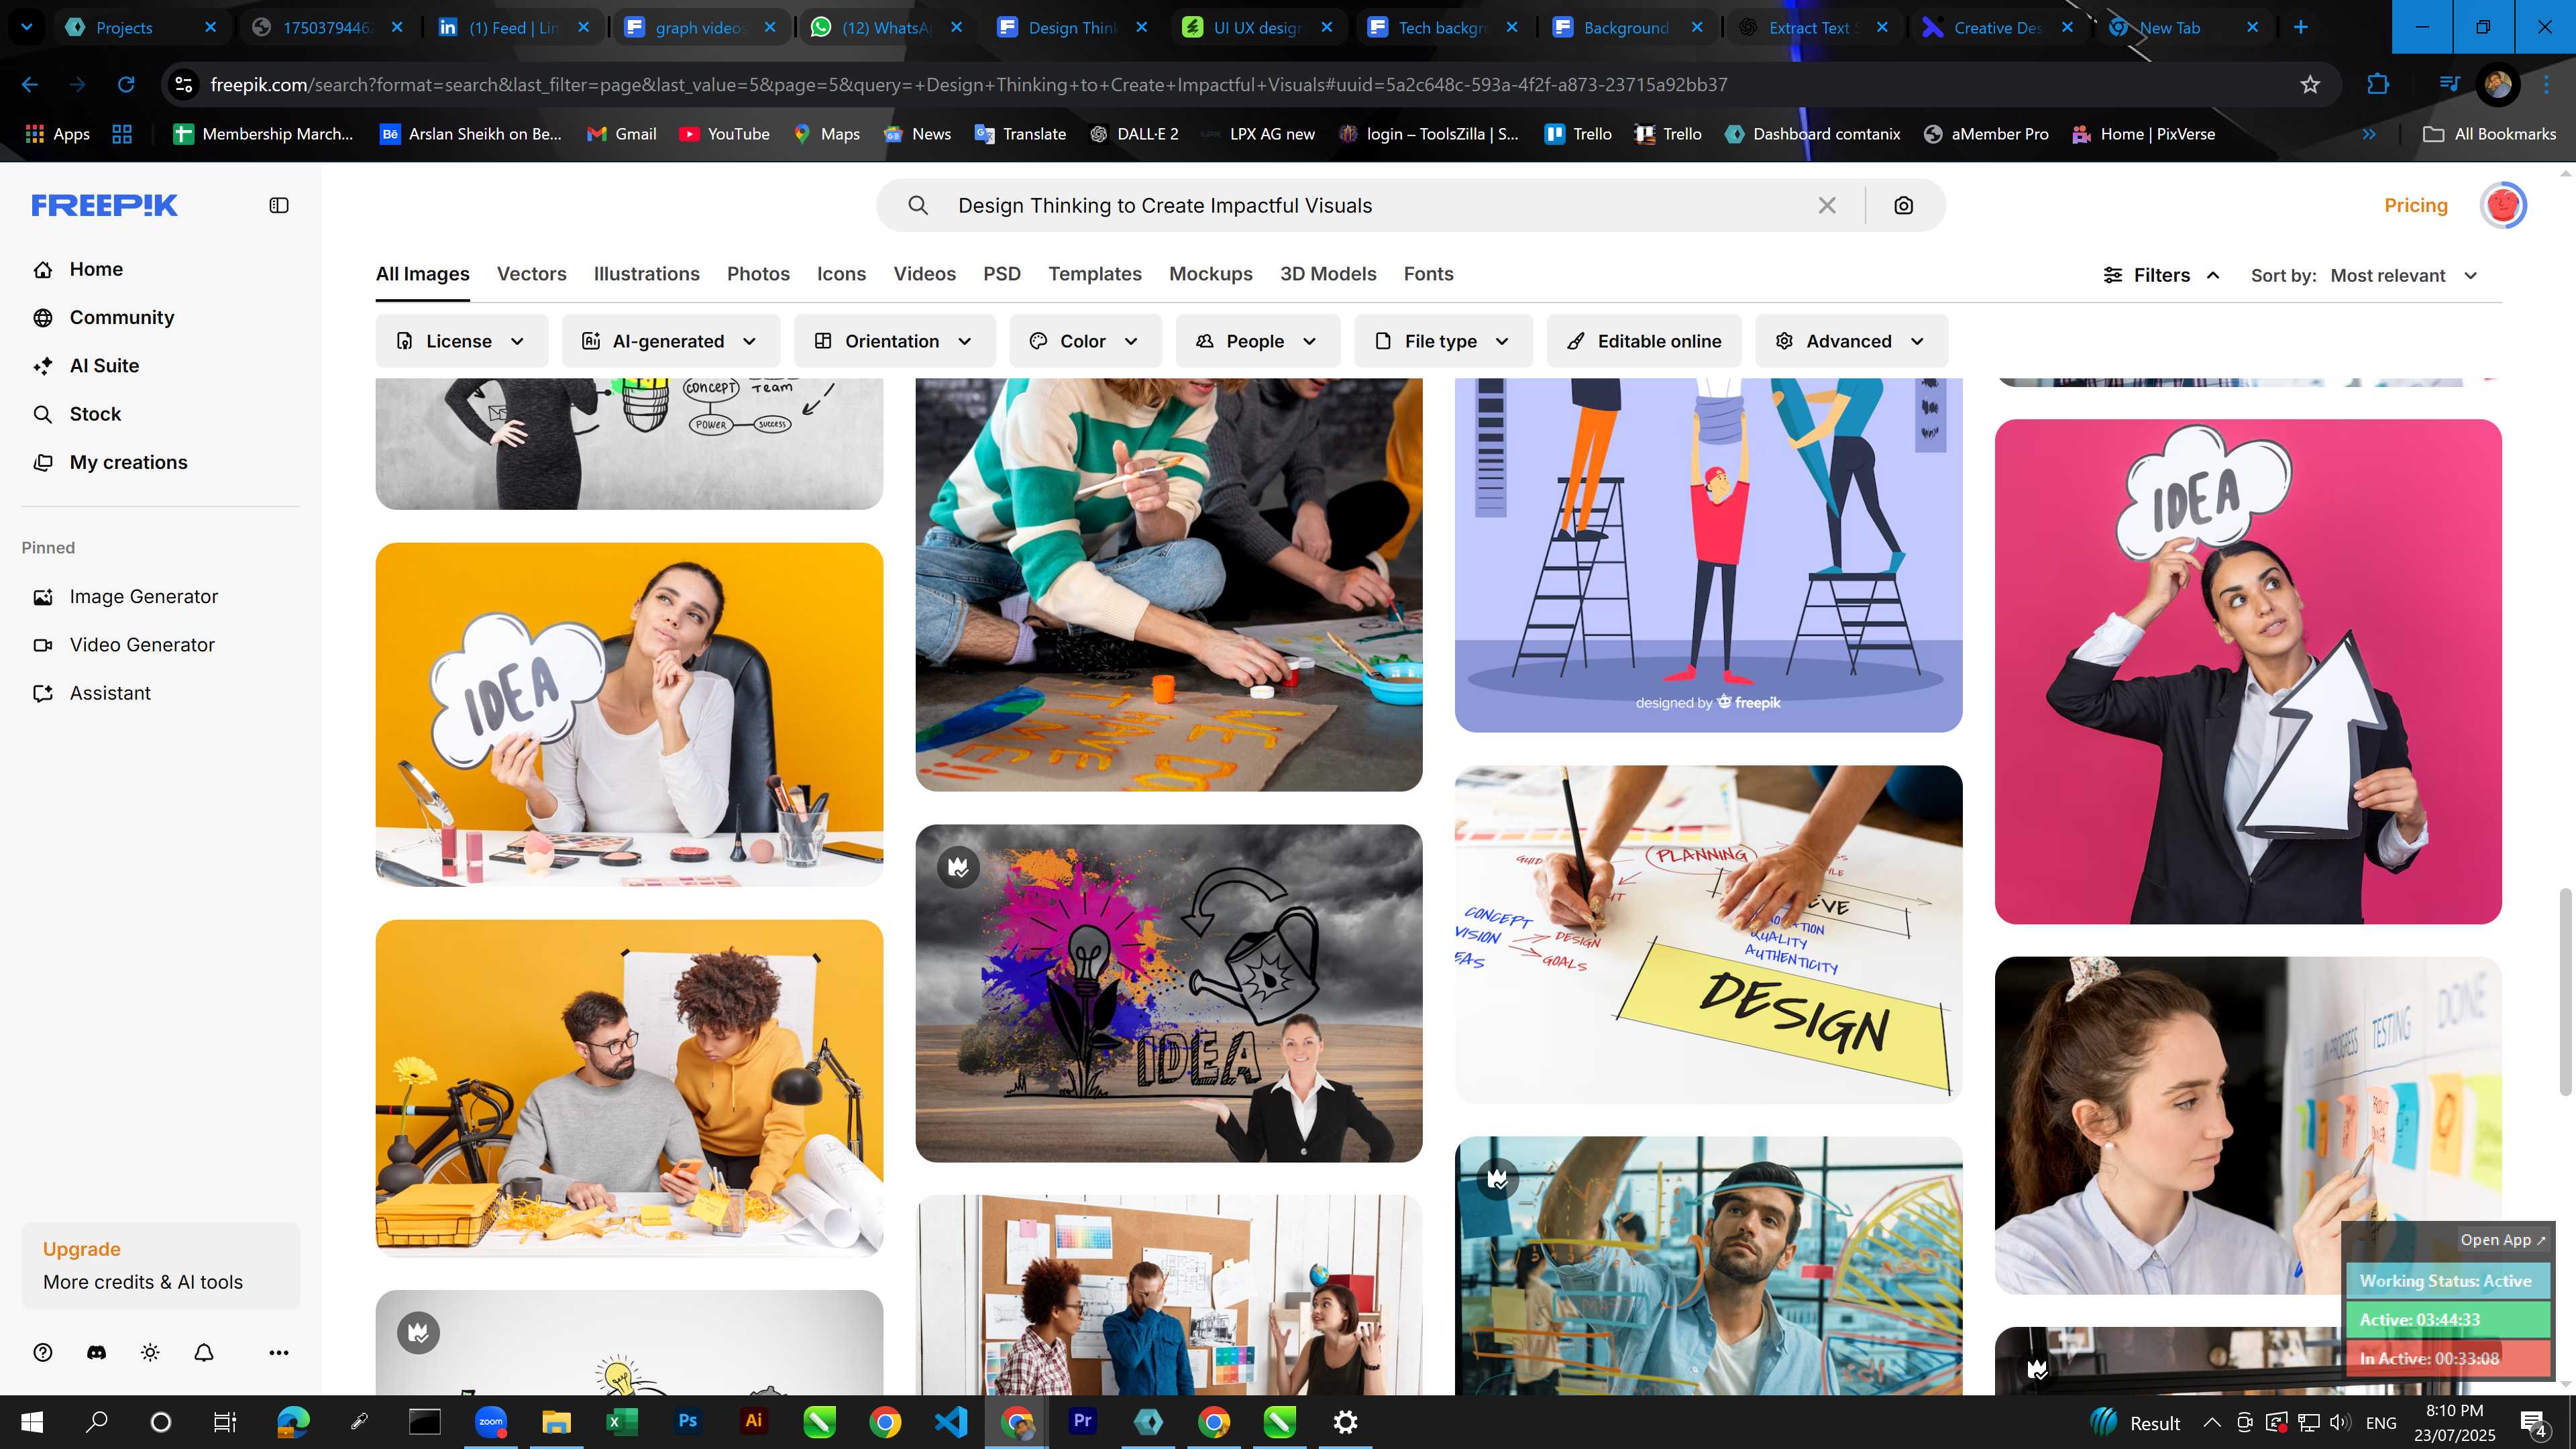Launch the pinned Image Generator
The height and width of the screenshot is (1449, 2576).
coord(143,597)
